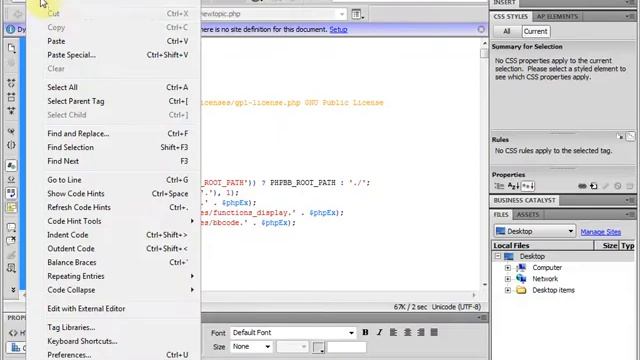The width and height of the screenshot is (640, 360).
Task: Show more coding toolbar tools via double chevron
Action: 13,289
